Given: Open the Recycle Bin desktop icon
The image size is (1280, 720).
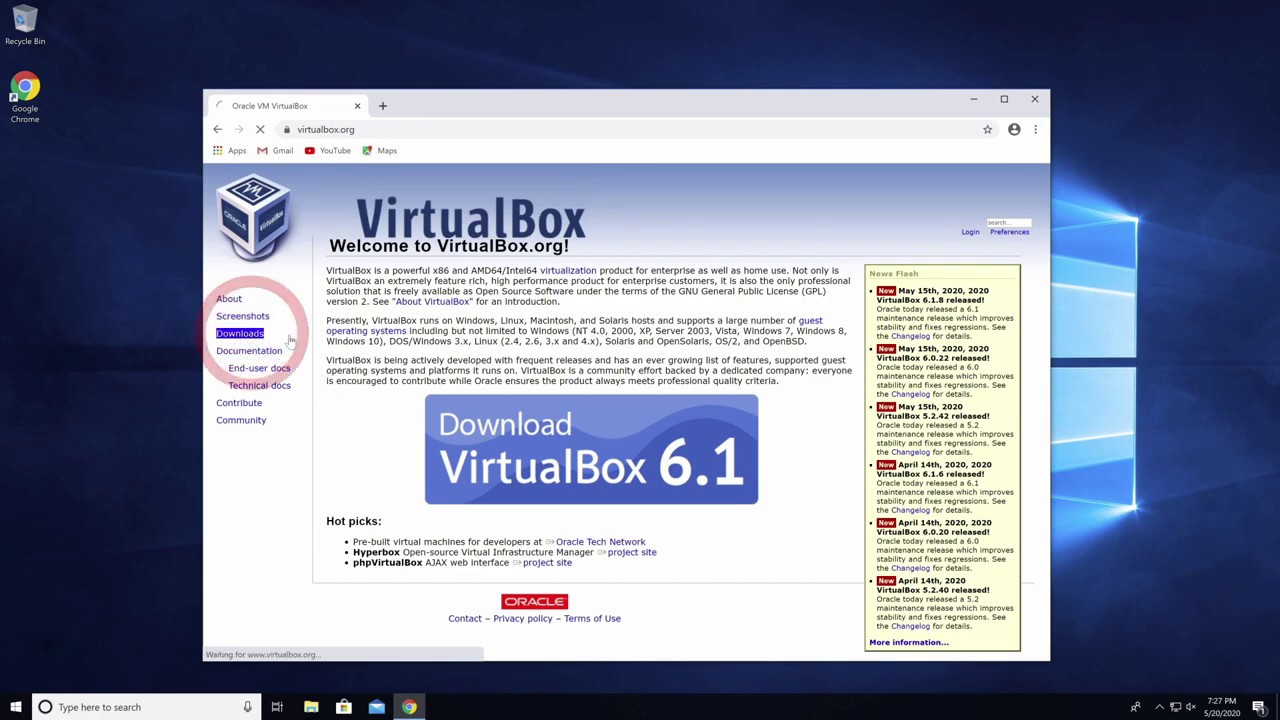Looking at the screenshot, I should [x=25, y=26].
